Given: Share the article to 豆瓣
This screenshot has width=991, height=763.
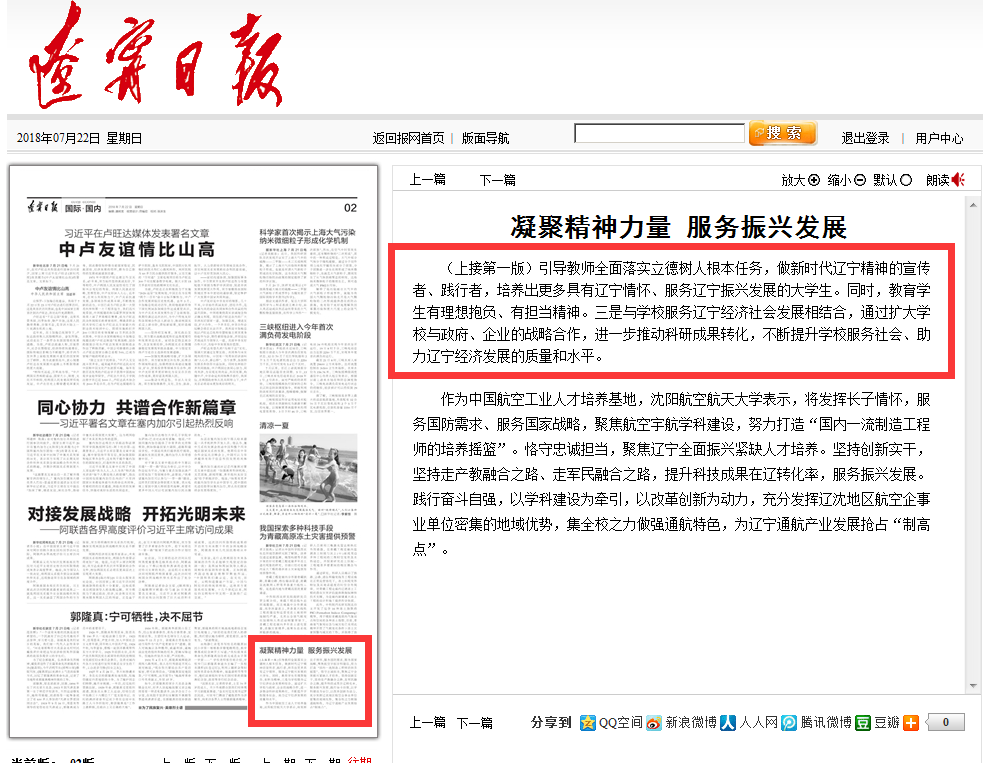Looking at the screenshot, I should pyautogui.click(x=877, y=722).
